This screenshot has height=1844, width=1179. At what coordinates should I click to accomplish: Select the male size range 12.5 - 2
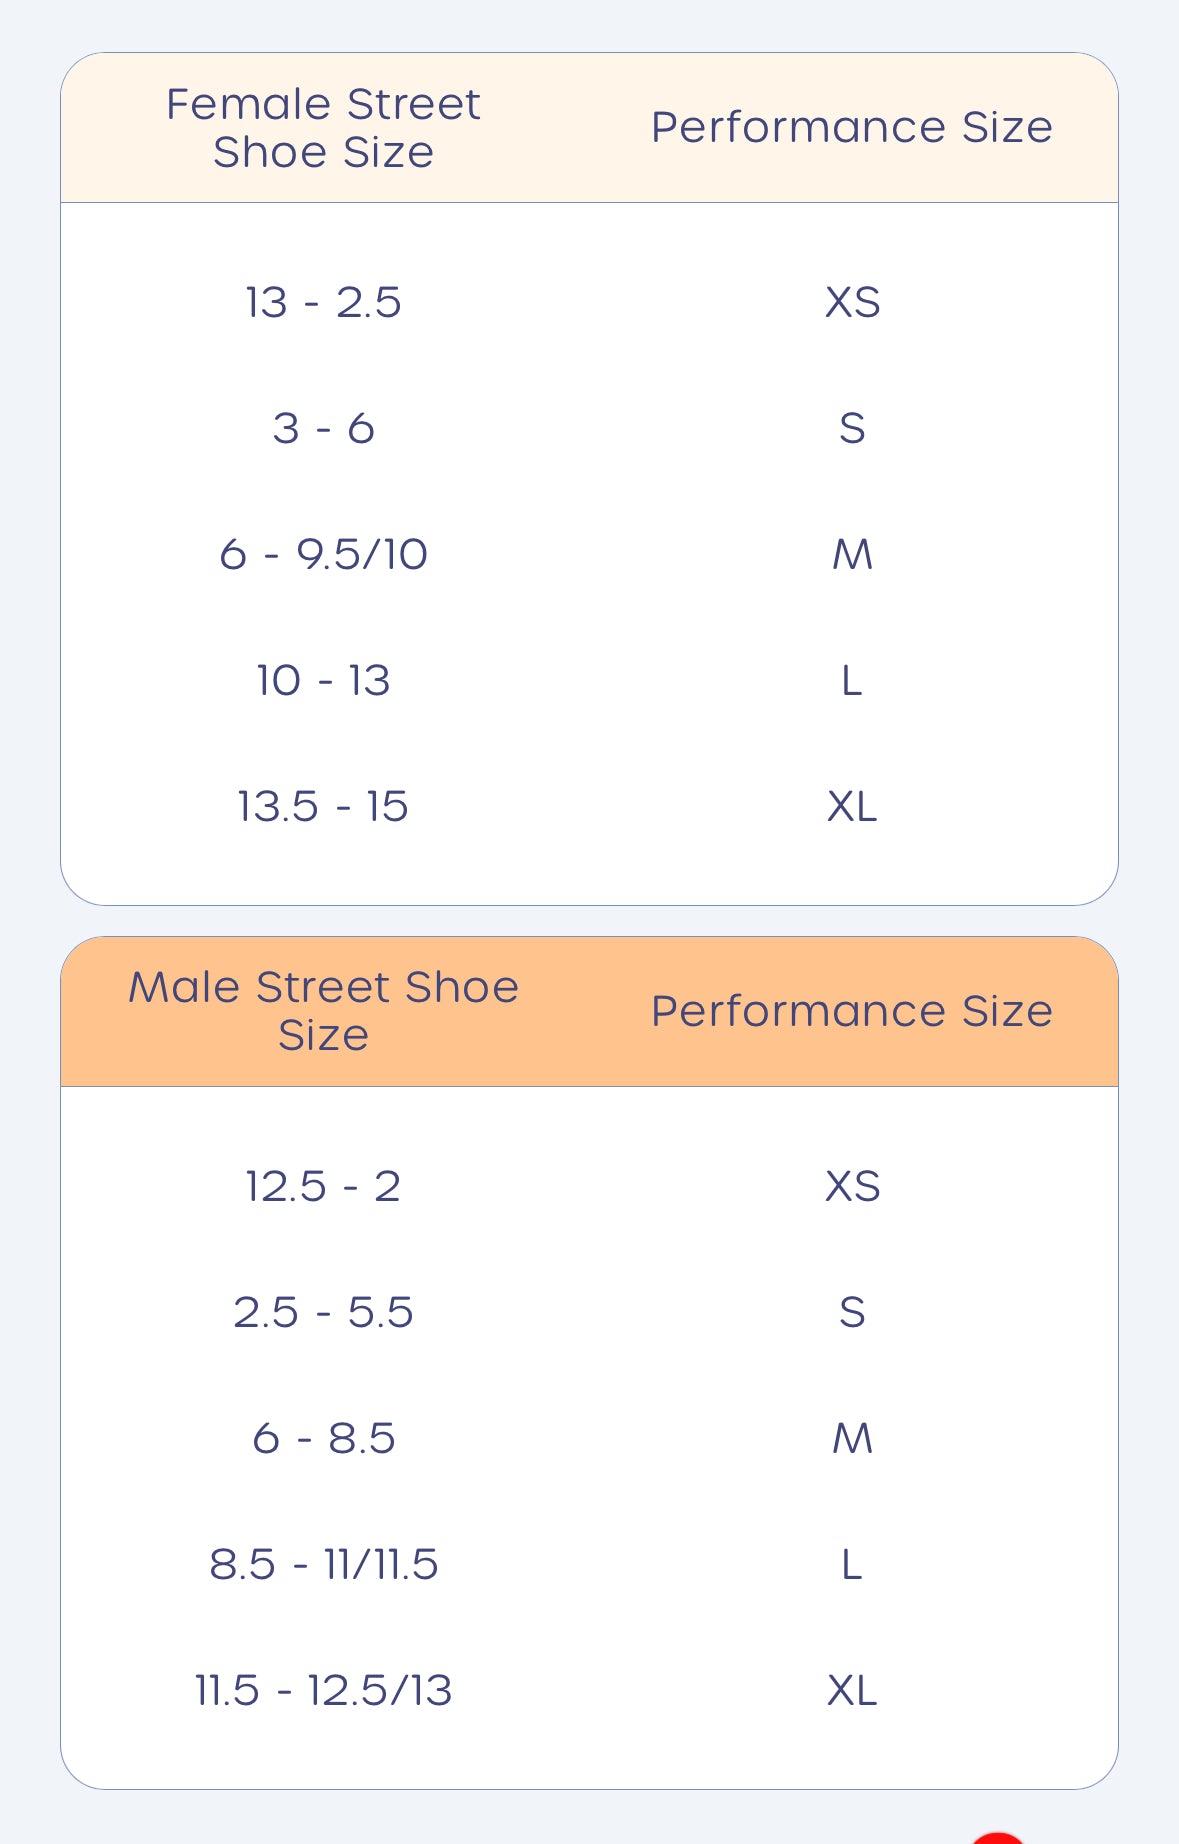click(x=323, y=1186)
